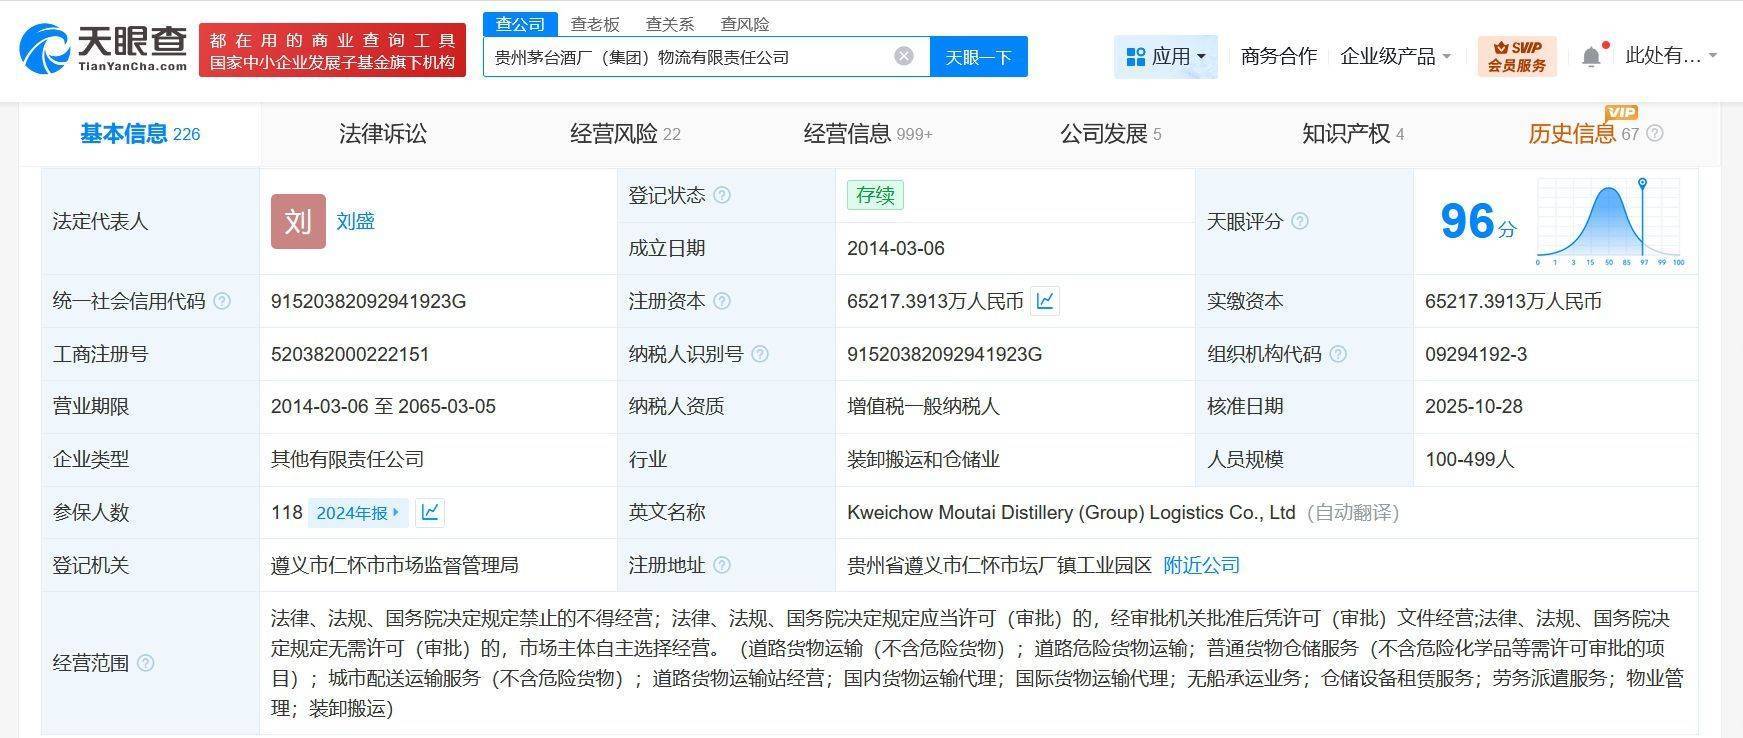The image size is (1743, 738).
Task: Click help icon beside 天眼评分
Action: (1300, 221)
